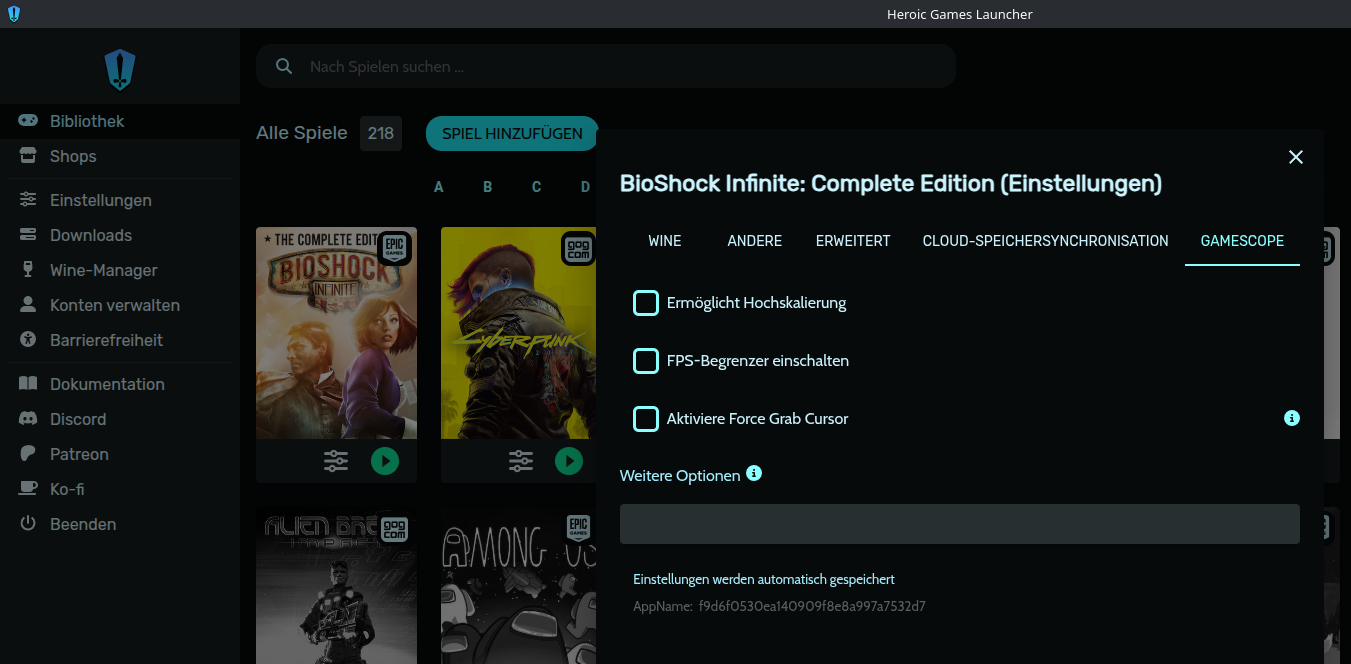The height and width of the screenshot is (664, 1351).
Task: Filter library by letter B
Action: click(488, 187)
